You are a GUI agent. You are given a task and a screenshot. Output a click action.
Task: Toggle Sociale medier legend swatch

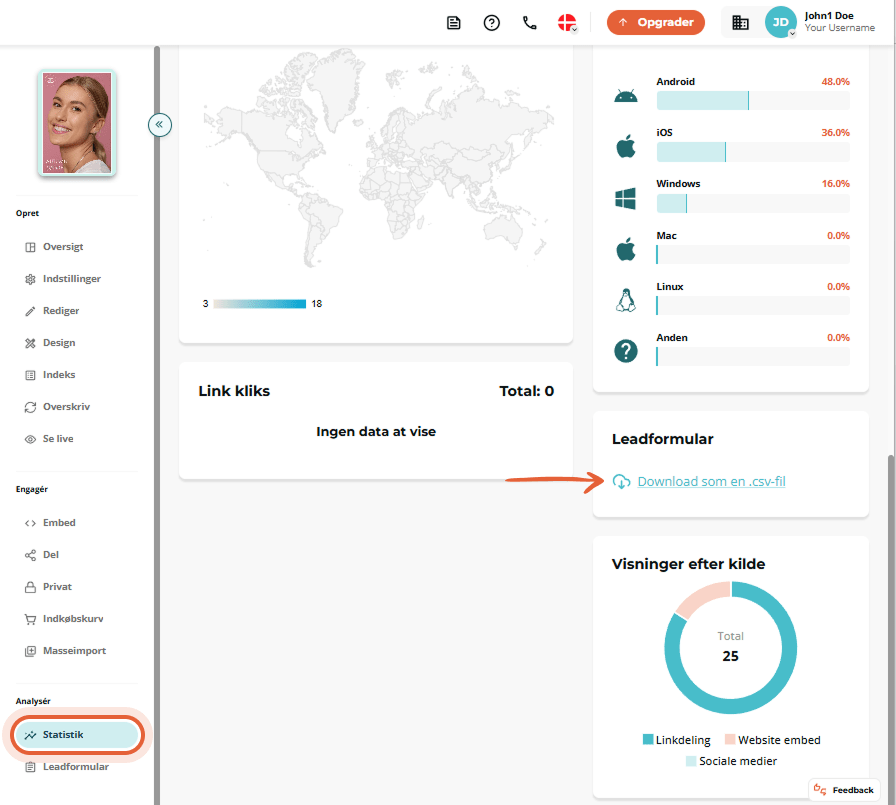point(691,761)
